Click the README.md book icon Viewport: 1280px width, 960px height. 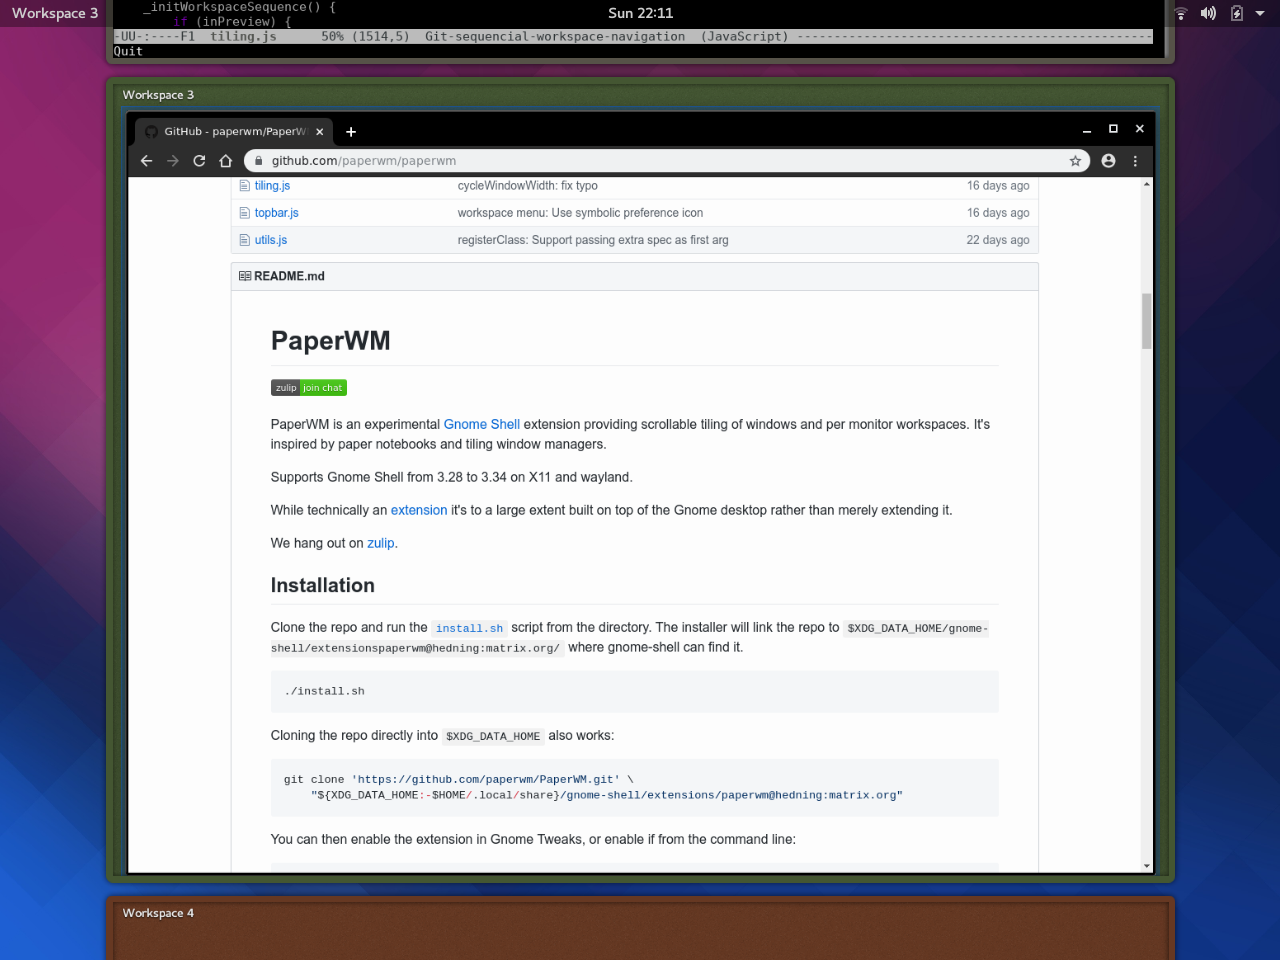(x=245, y=276)
